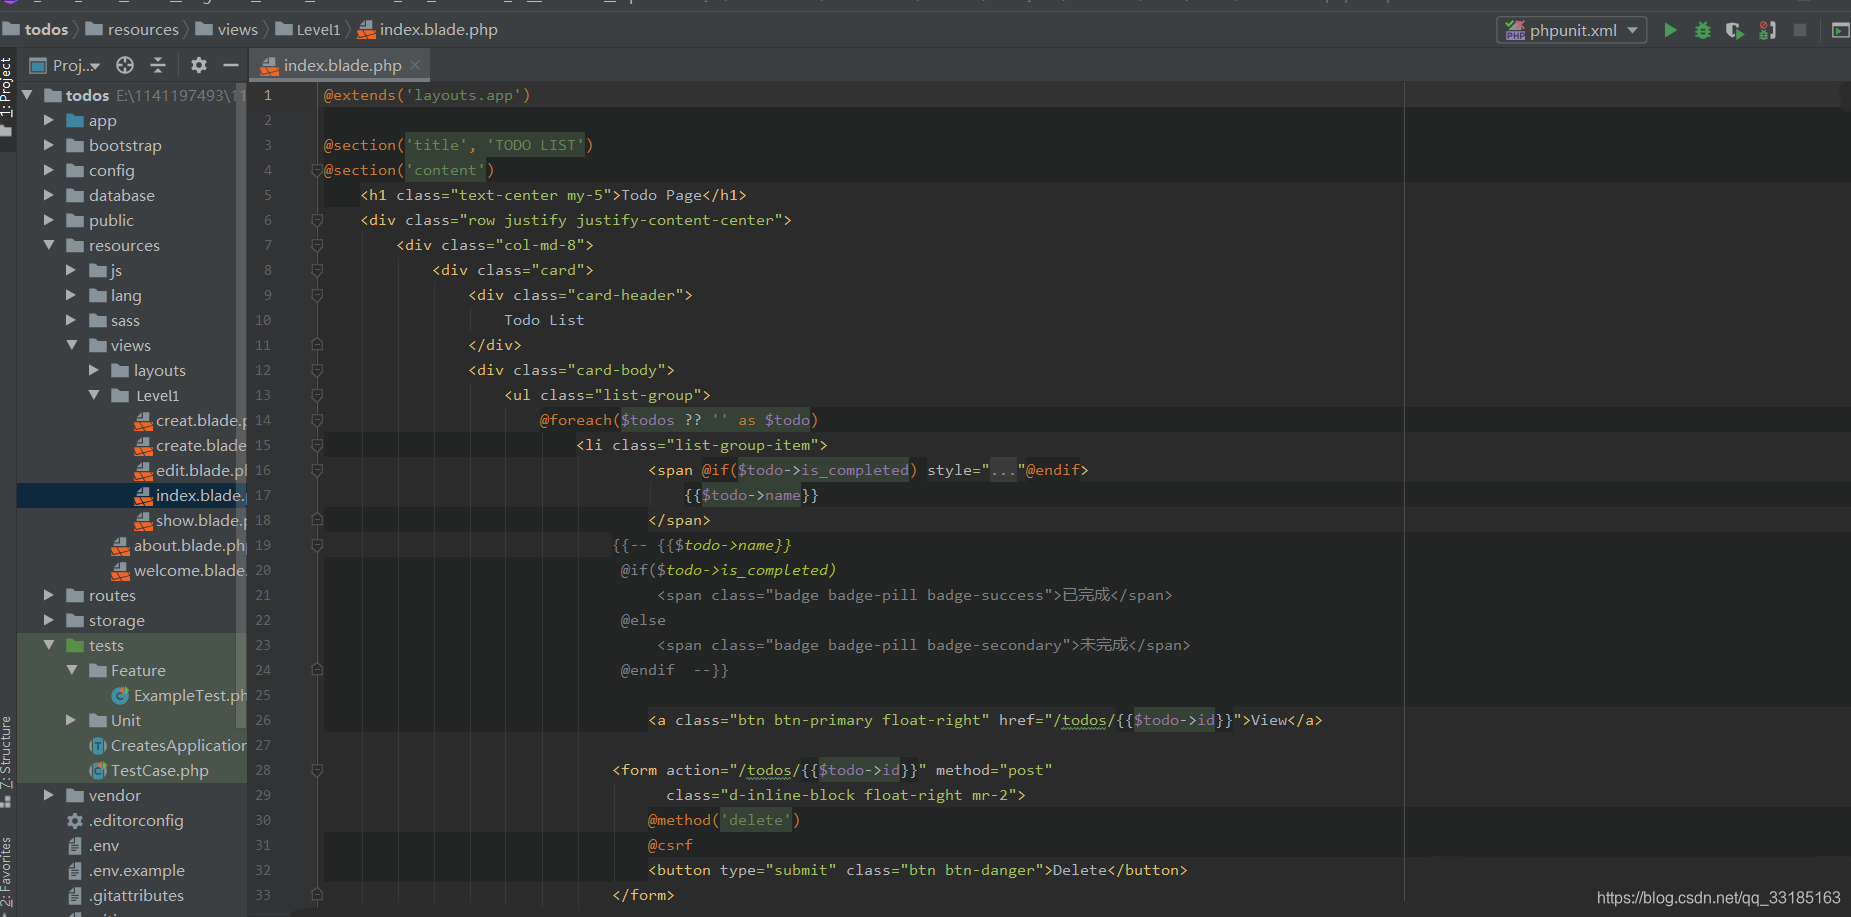The width and height of the screenshot is (1851, 917).
Task: Click the tests folder icon
Action: (x=75, y=646)
